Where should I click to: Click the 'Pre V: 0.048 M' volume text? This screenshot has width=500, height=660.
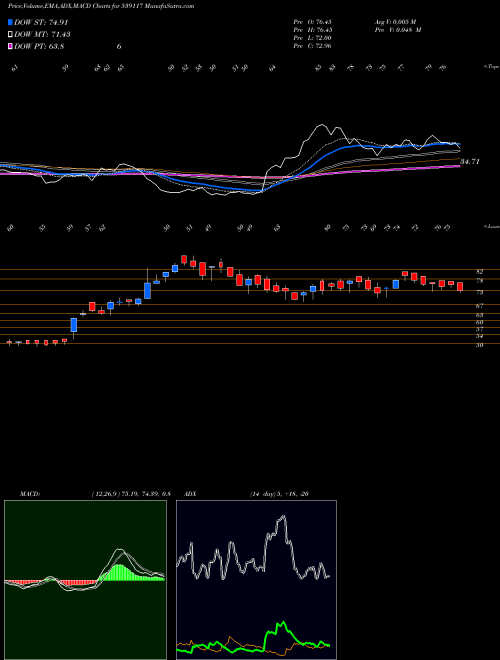click(x=400, y=30)
